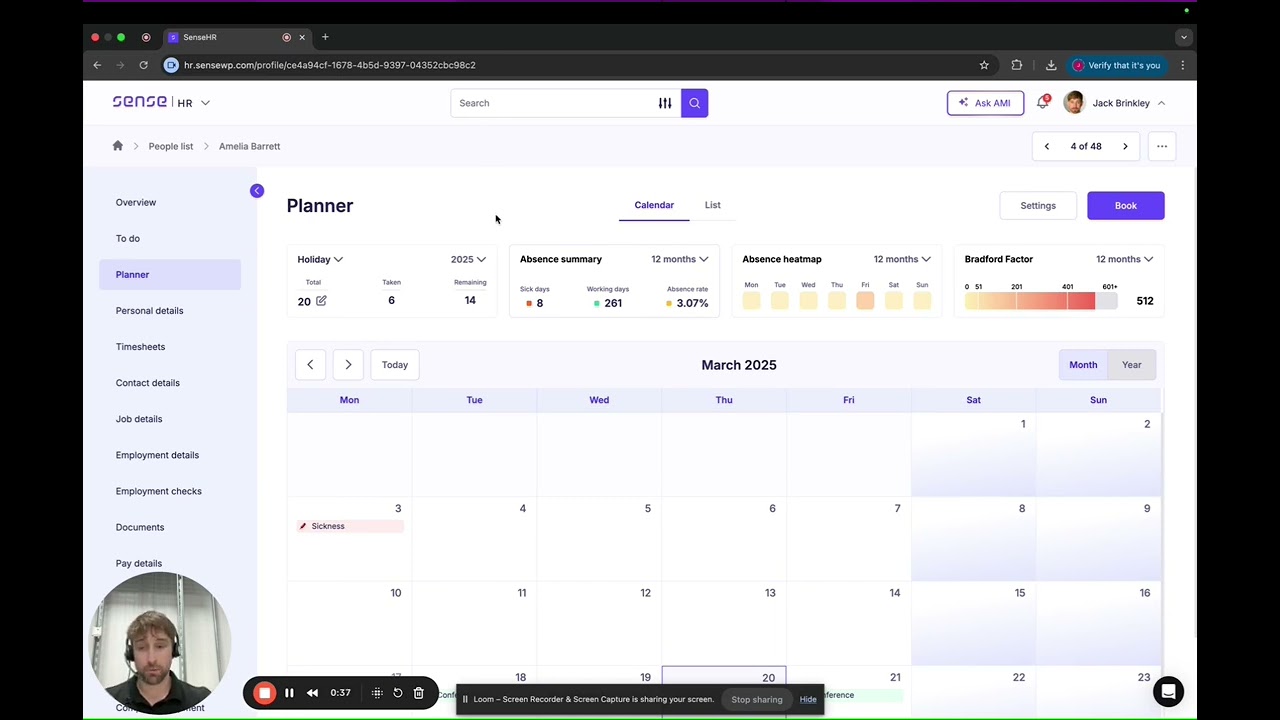Open Timesheets in sidebar
1280x720 pixels.
coord(141,346)
